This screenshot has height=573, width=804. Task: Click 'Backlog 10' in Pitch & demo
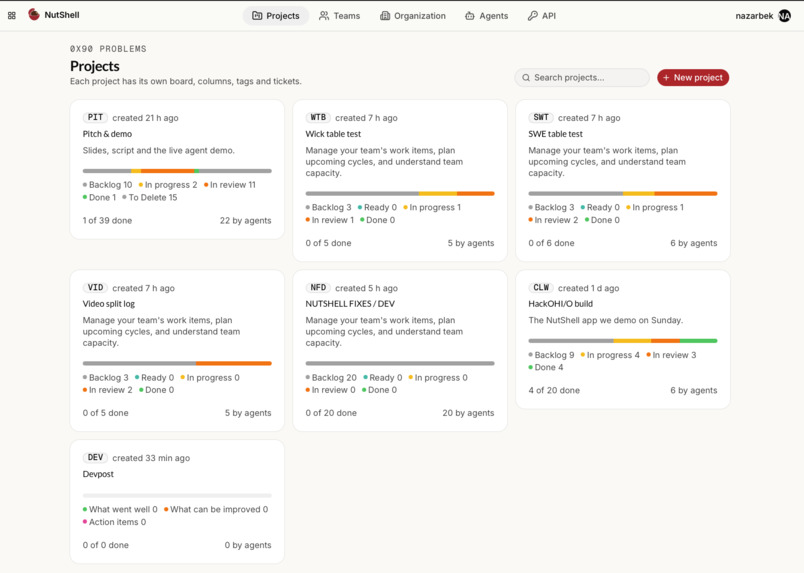coord(107,185)
